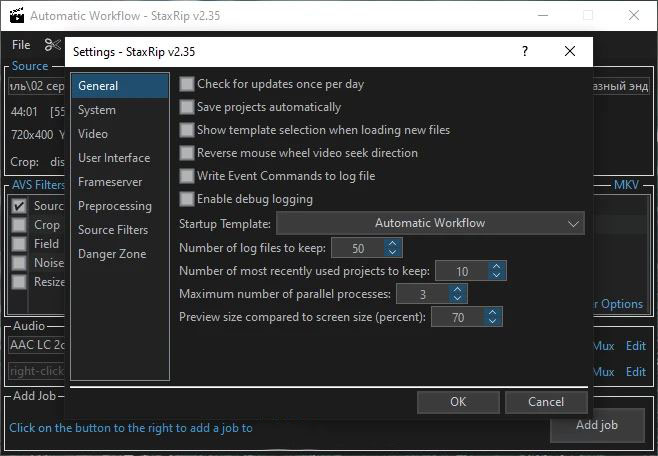
Task: Toggle the Field filter checkbox
Action: click(19, 244)
